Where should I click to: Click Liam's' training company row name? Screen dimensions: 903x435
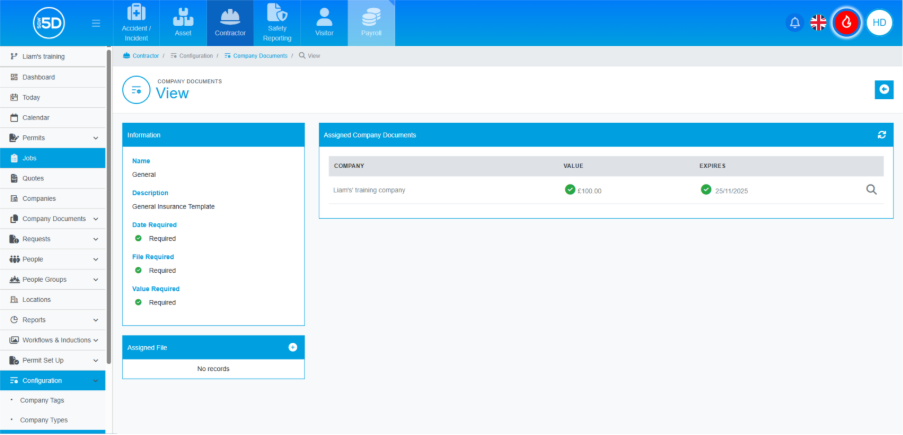369,190
